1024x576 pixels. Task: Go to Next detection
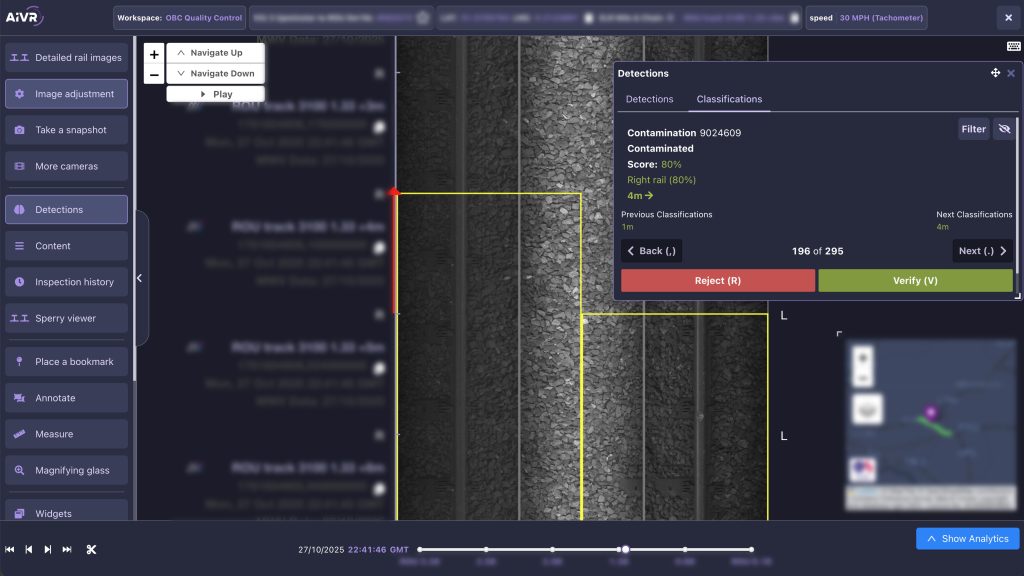[982, 251]
